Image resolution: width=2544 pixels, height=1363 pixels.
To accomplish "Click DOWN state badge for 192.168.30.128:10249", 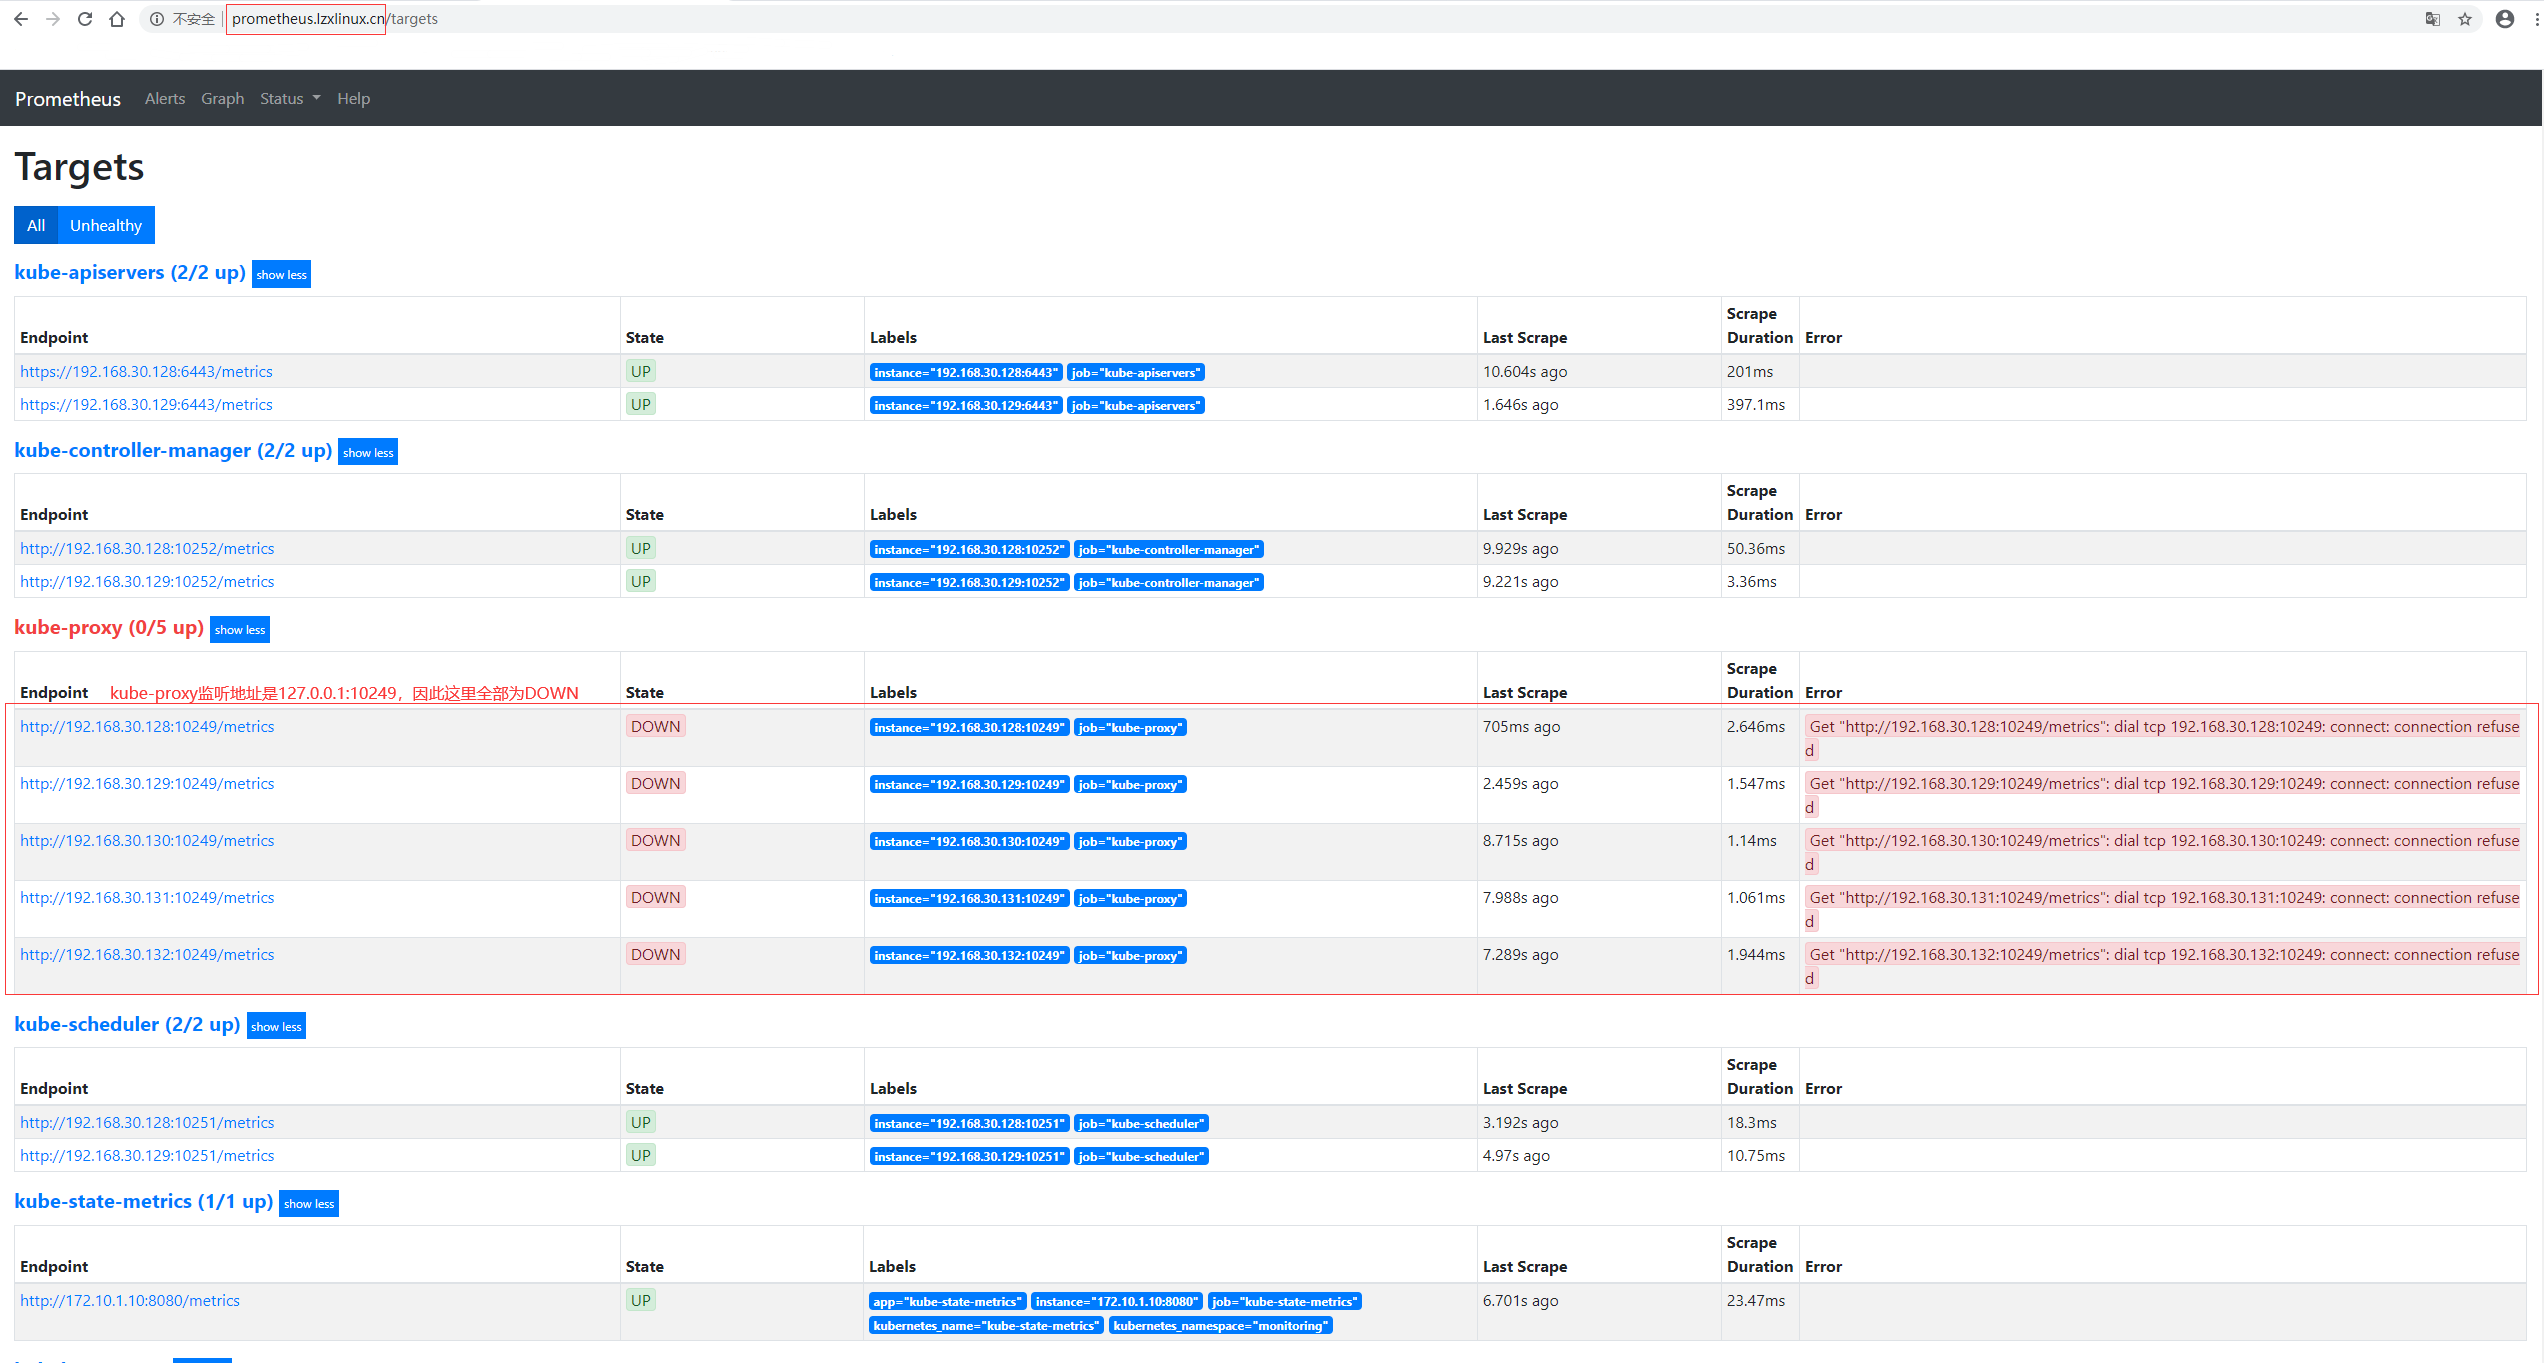I will tap(656, 727).
